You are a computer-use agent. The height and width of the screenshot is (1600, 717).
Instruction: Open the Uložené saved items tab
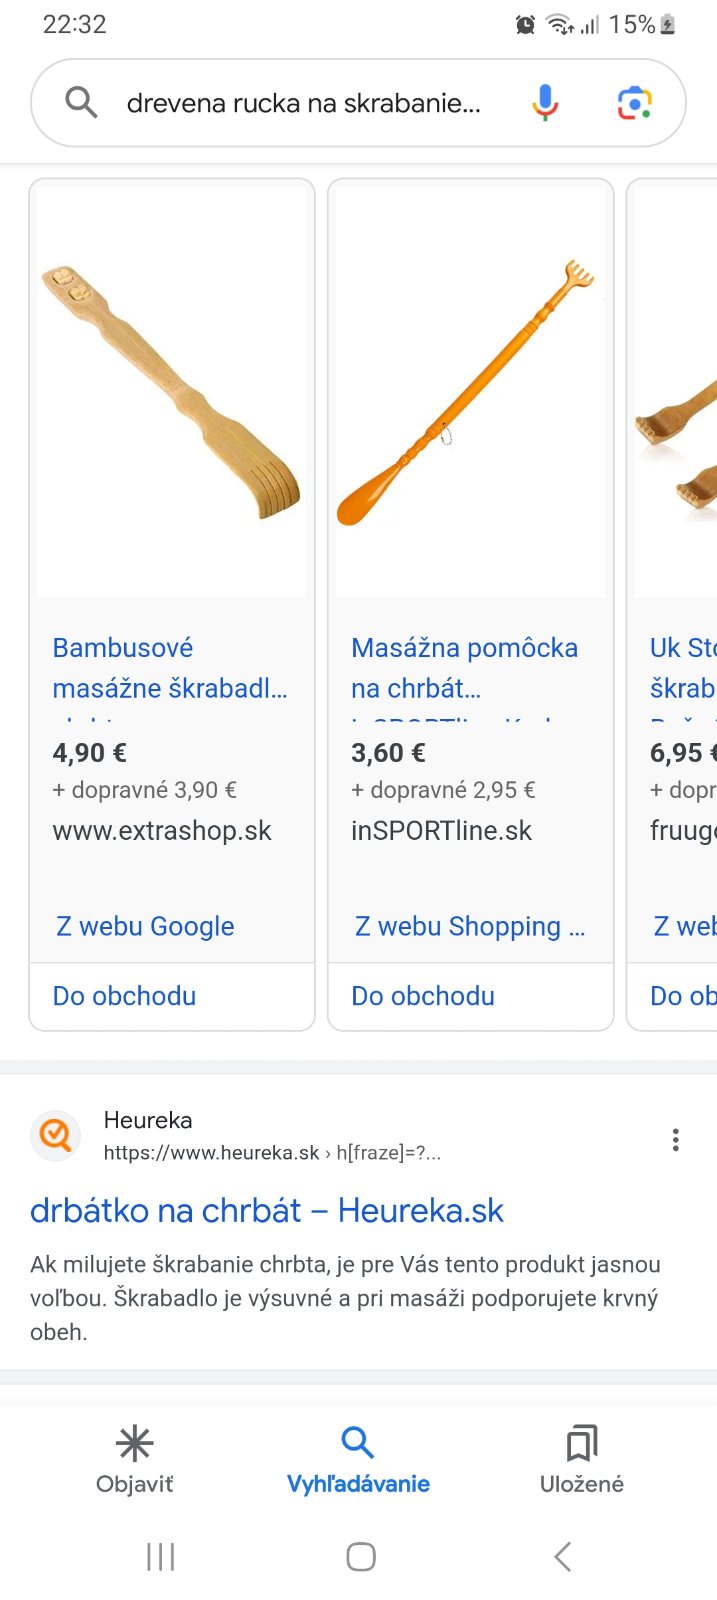(x=581, y=1460)
